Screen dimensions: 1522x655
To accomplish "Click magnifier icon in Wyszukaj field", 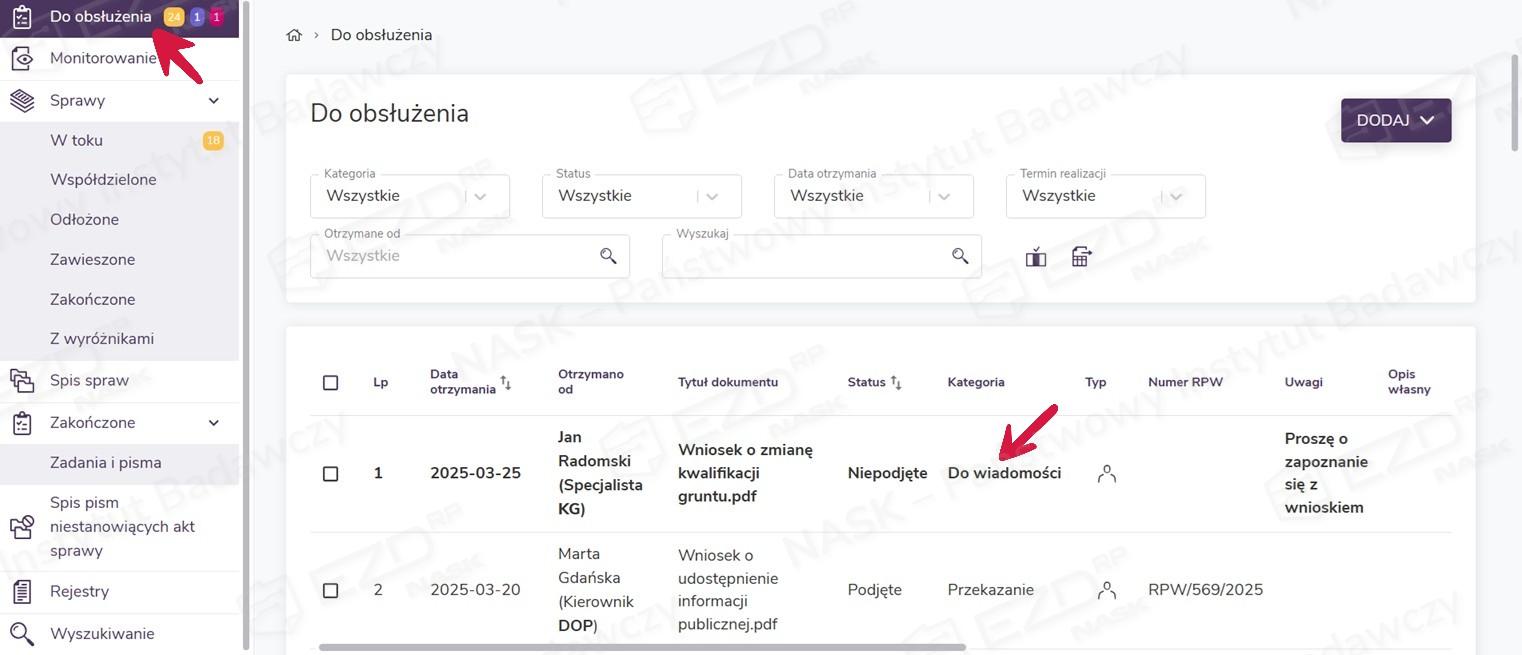I will point(960,256).
